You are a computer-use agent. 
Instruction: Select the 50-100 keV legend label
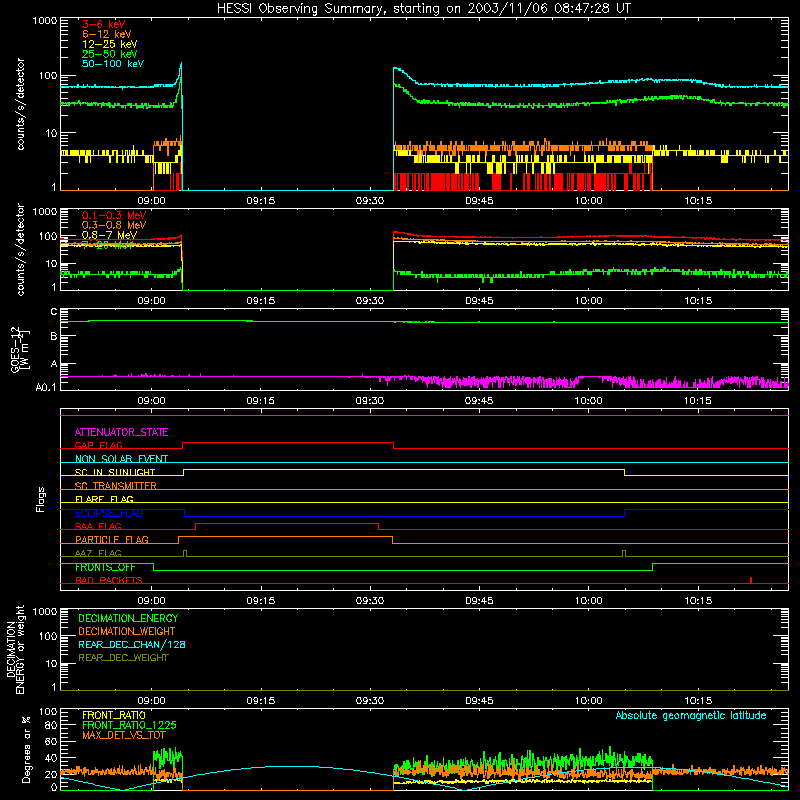(113, 64)
